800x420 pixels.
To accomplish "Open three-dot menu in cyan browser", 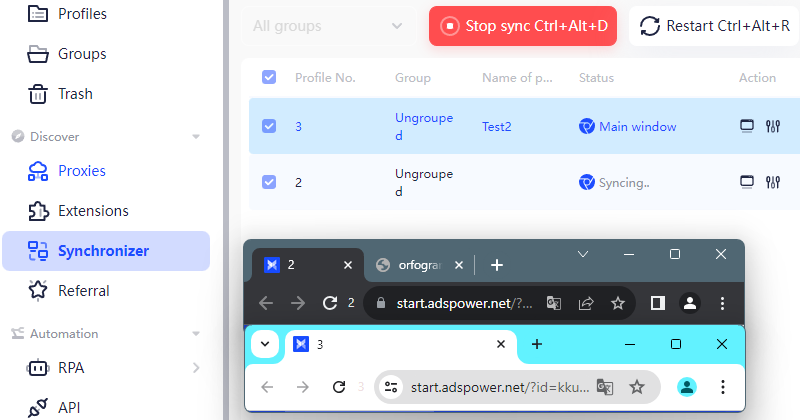I will (x=722, y=387).
